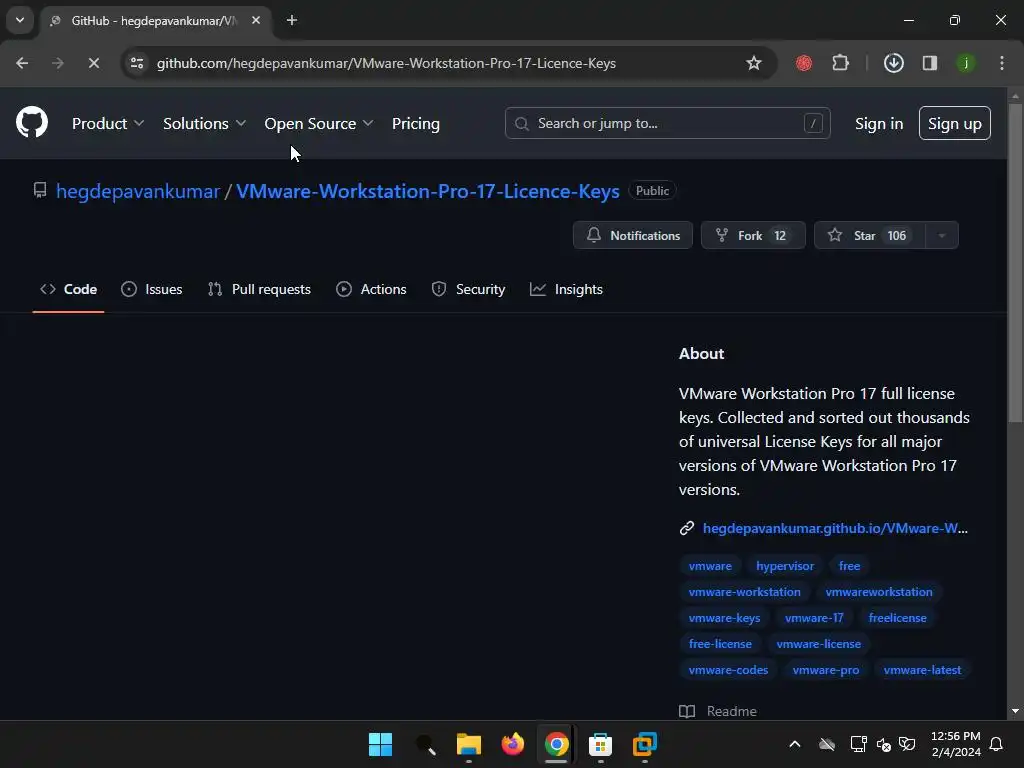Image resolution: width=1024 pixels, height=768 pixels.
Task: Switch to the Code tab
Action: (x=69, y=289)
